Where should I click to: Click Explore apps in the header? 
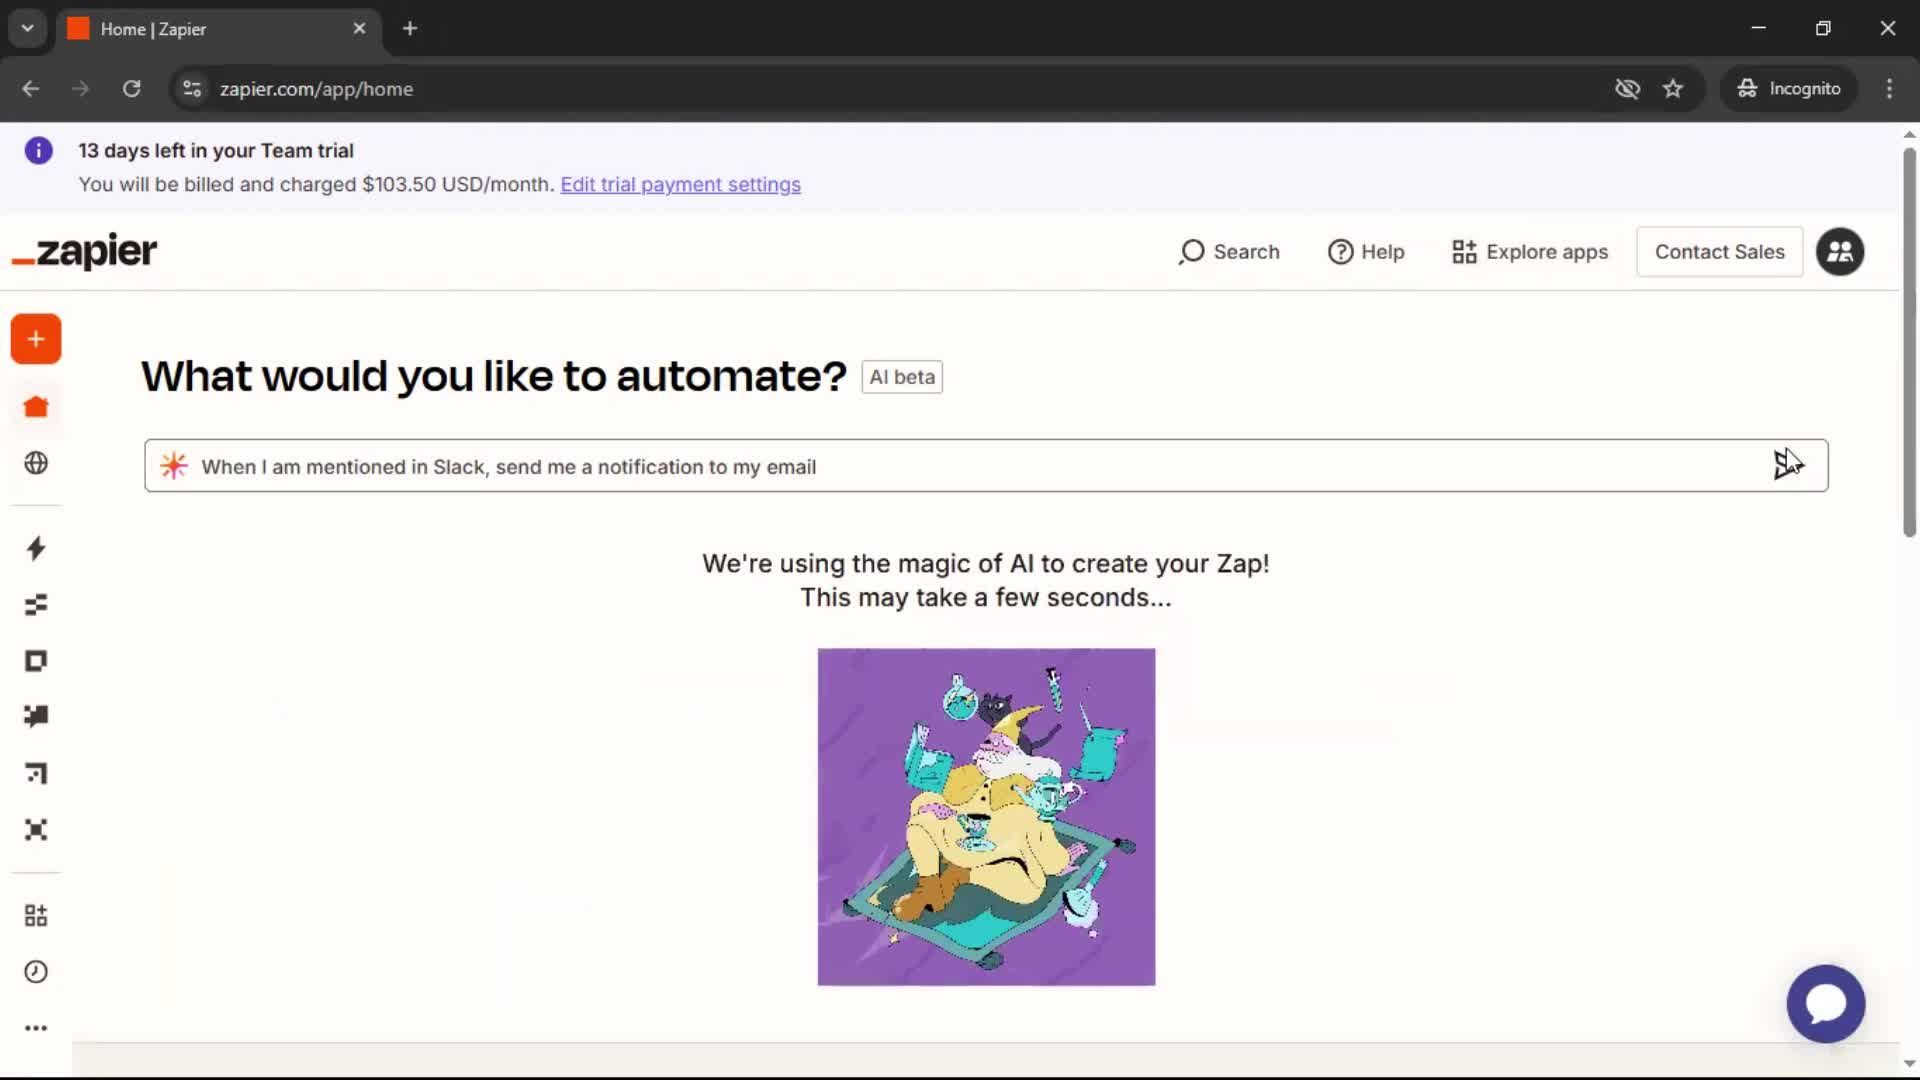(x=1530, y=252)
